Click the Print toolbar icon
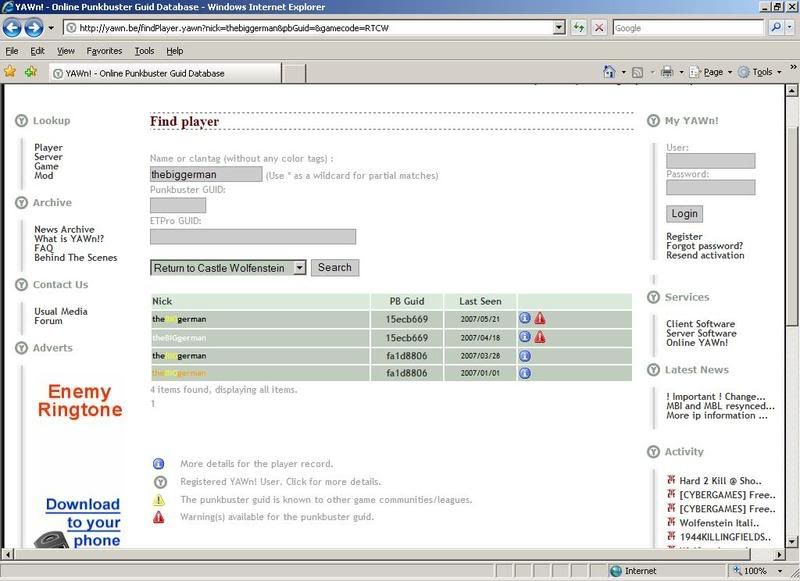This screenshot has height=581, width=800. coord(667,72)
